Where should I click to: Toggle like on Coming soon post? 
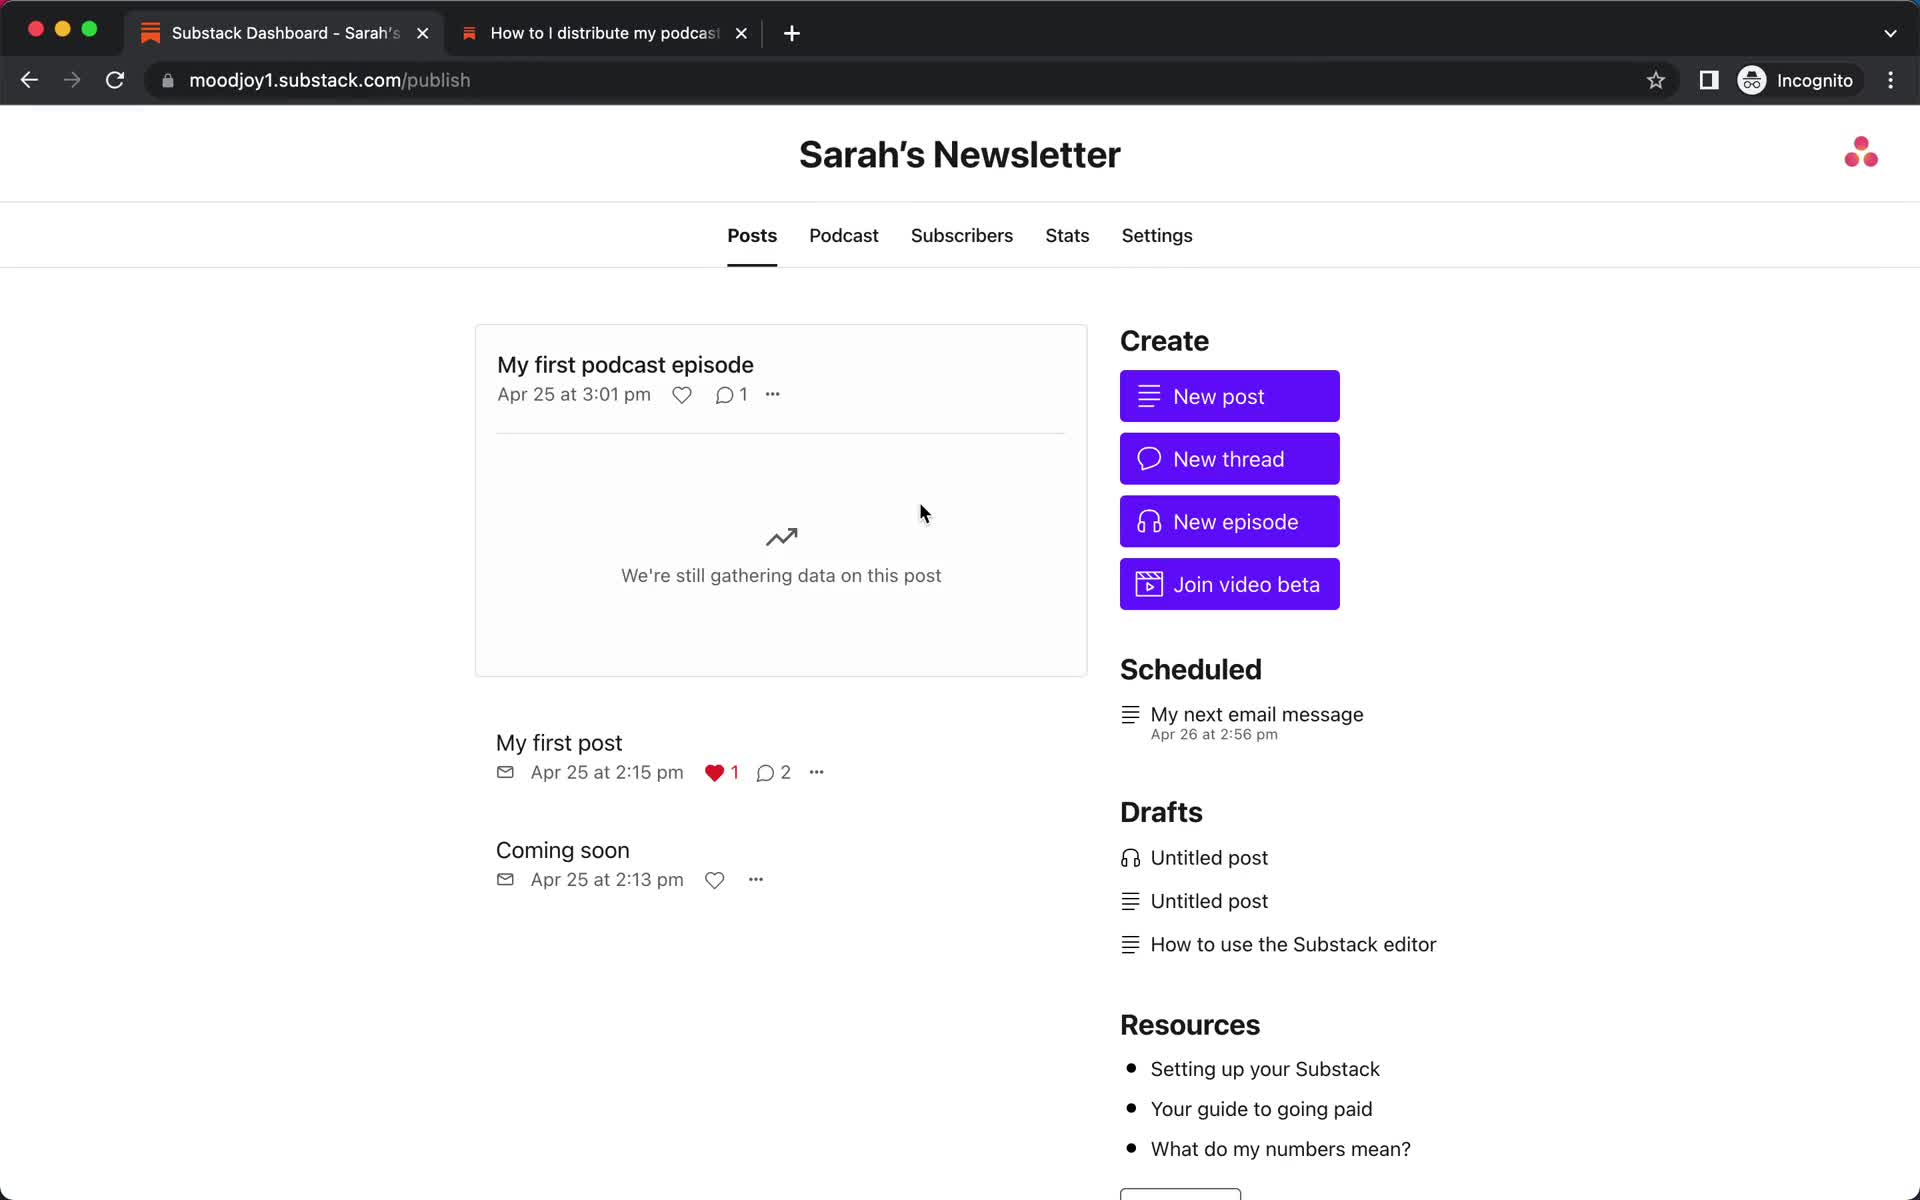(x=715, y=879)
